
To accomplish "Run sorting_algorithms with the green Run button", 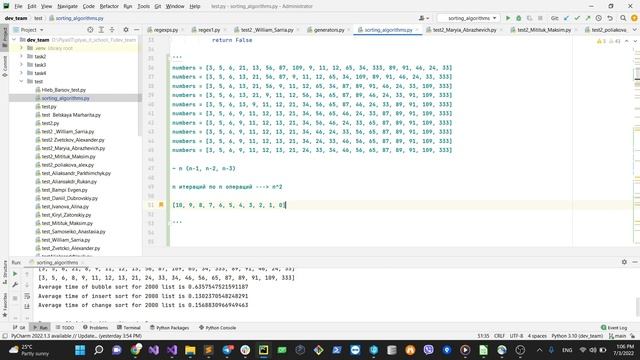I will [508, 18].
